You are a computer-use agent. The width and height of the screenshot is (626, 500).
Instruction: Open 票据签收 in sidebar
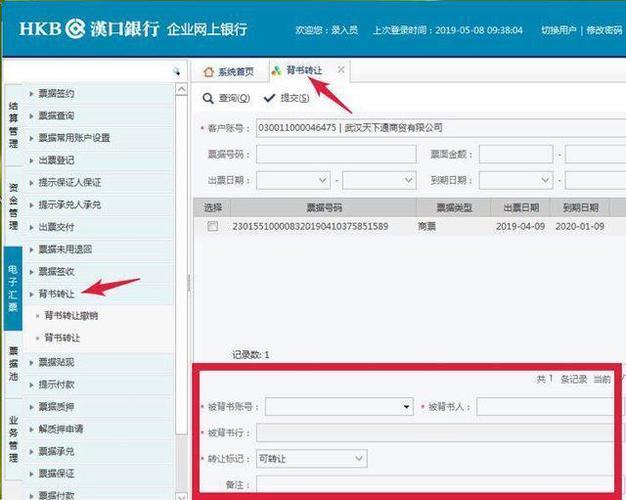coord(56,272)
